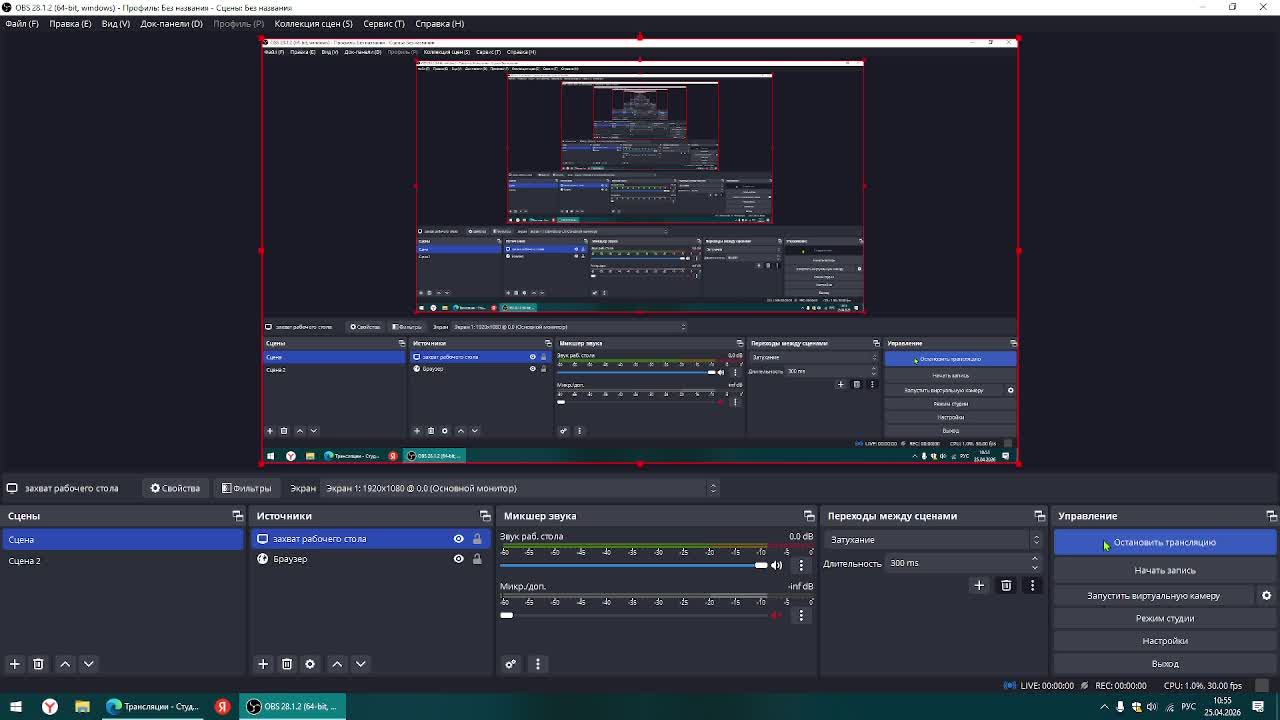1280x720 pixels.
Task: Click the Остановить трансляцию button
Action: click(1165, 542)
